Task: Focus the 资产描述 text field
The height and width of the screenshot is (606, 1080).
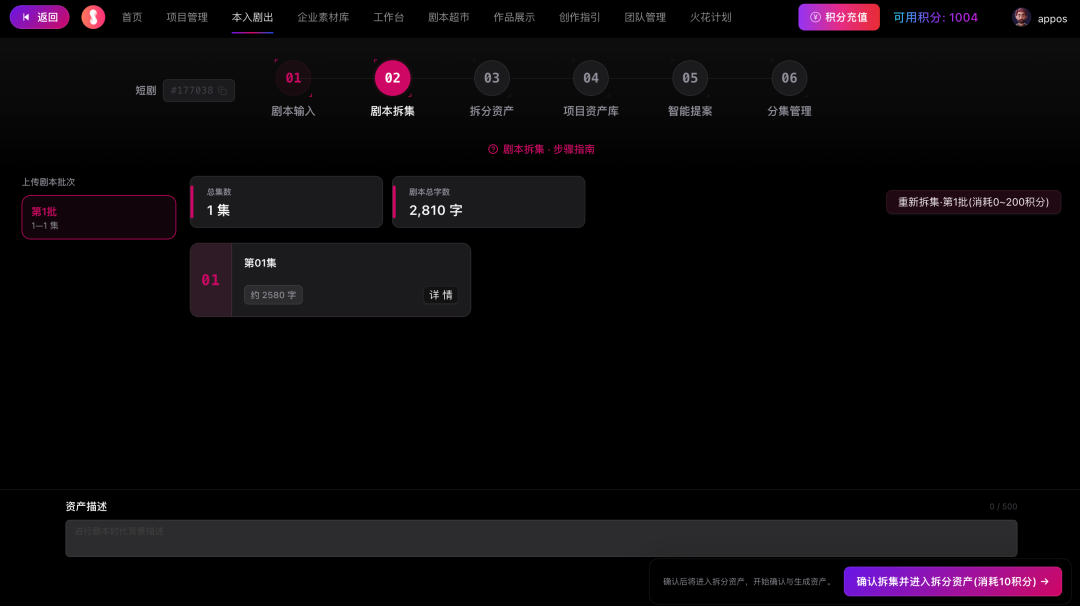Action: click(541, 538)
